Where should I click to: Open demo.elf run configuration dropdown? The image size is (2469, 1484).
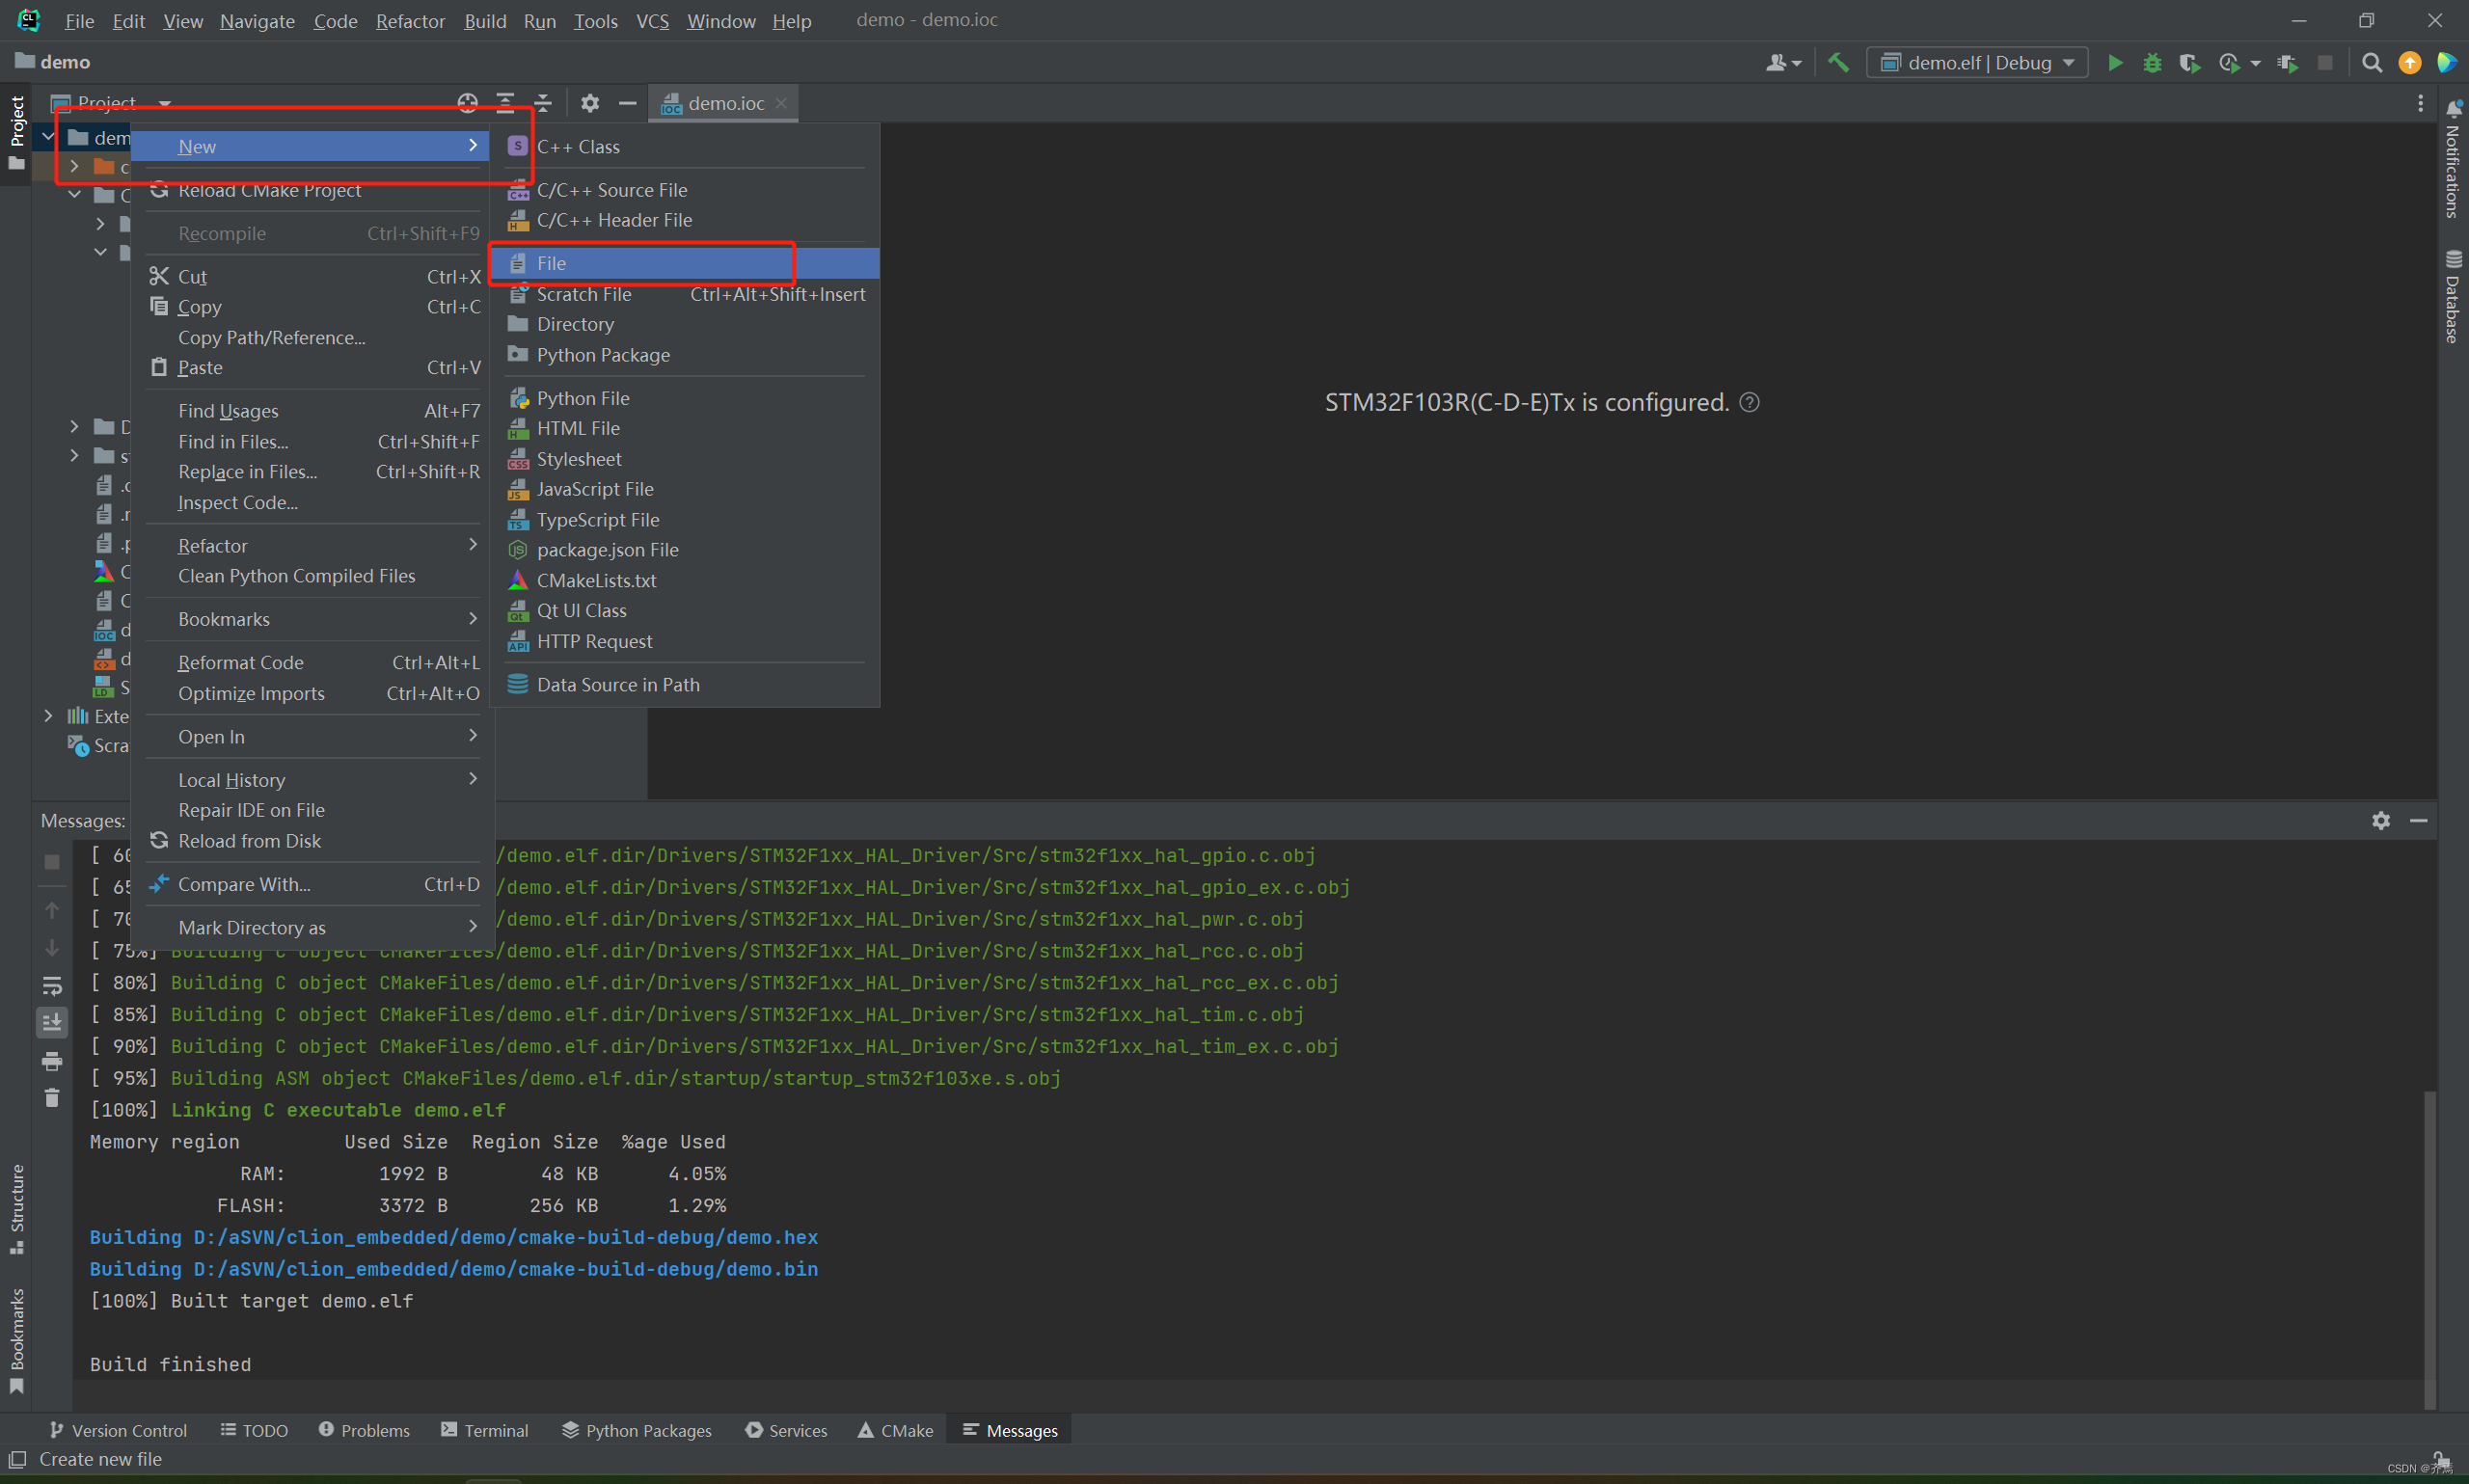pos(1977,63)
